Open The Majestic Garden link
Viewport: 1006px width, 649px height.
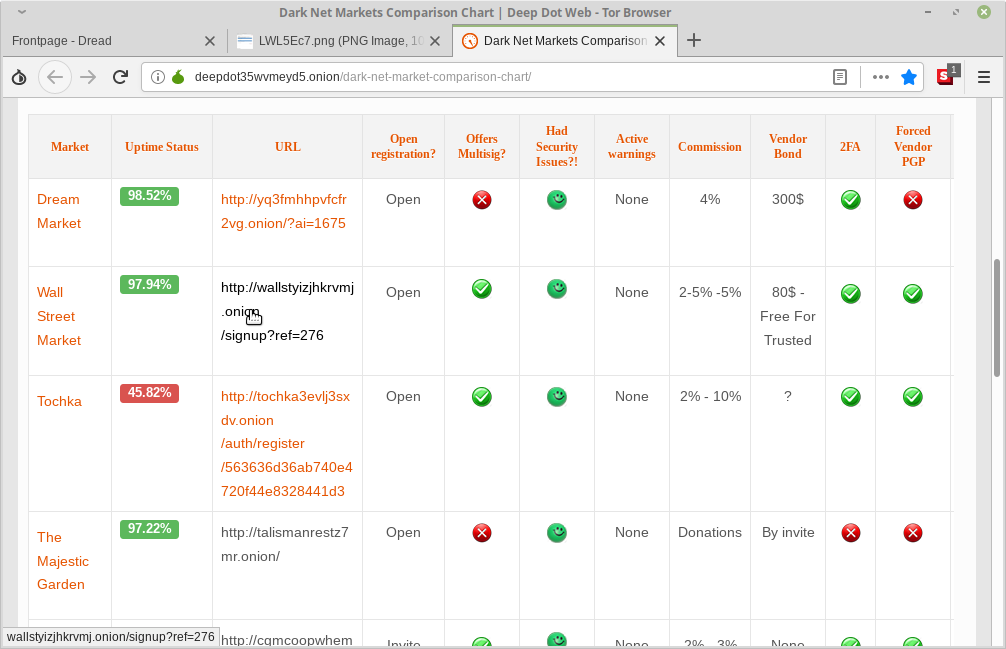click(x=62, y=560)
